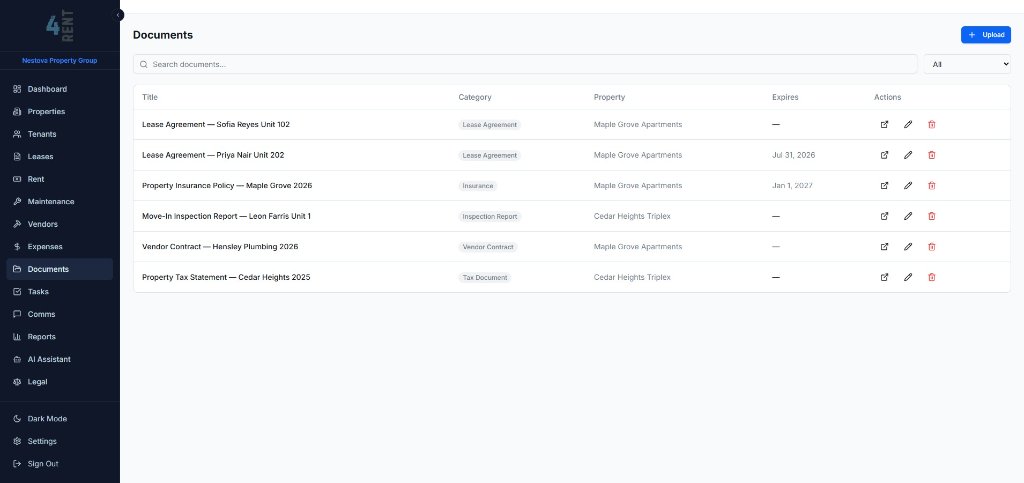Delete Property Tax Statement Cedar Heights entry

pyautogui.click(x=931, y=277)
